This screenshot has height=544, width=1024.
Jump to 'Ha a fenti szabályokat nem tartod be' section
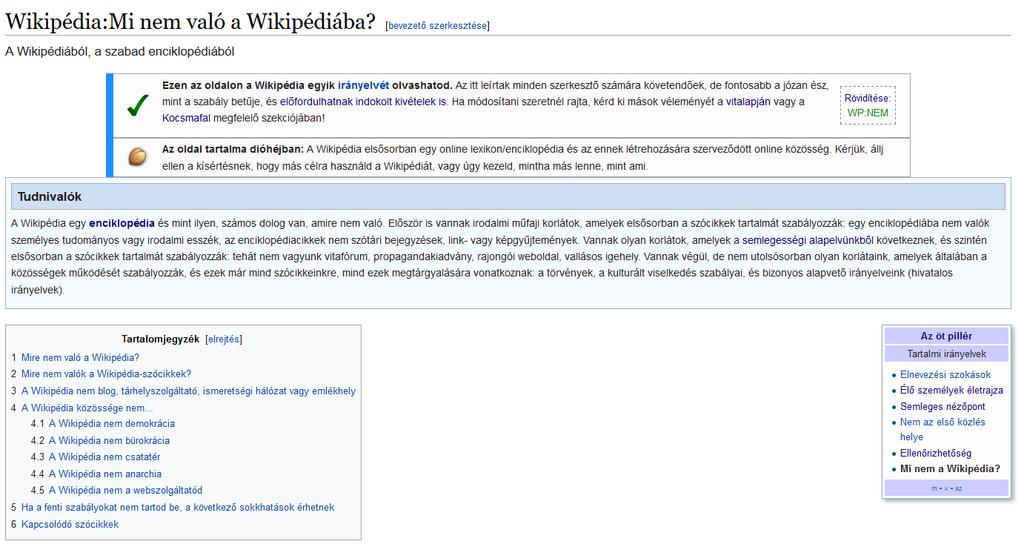pyautogui.click(x=178, y=507)
